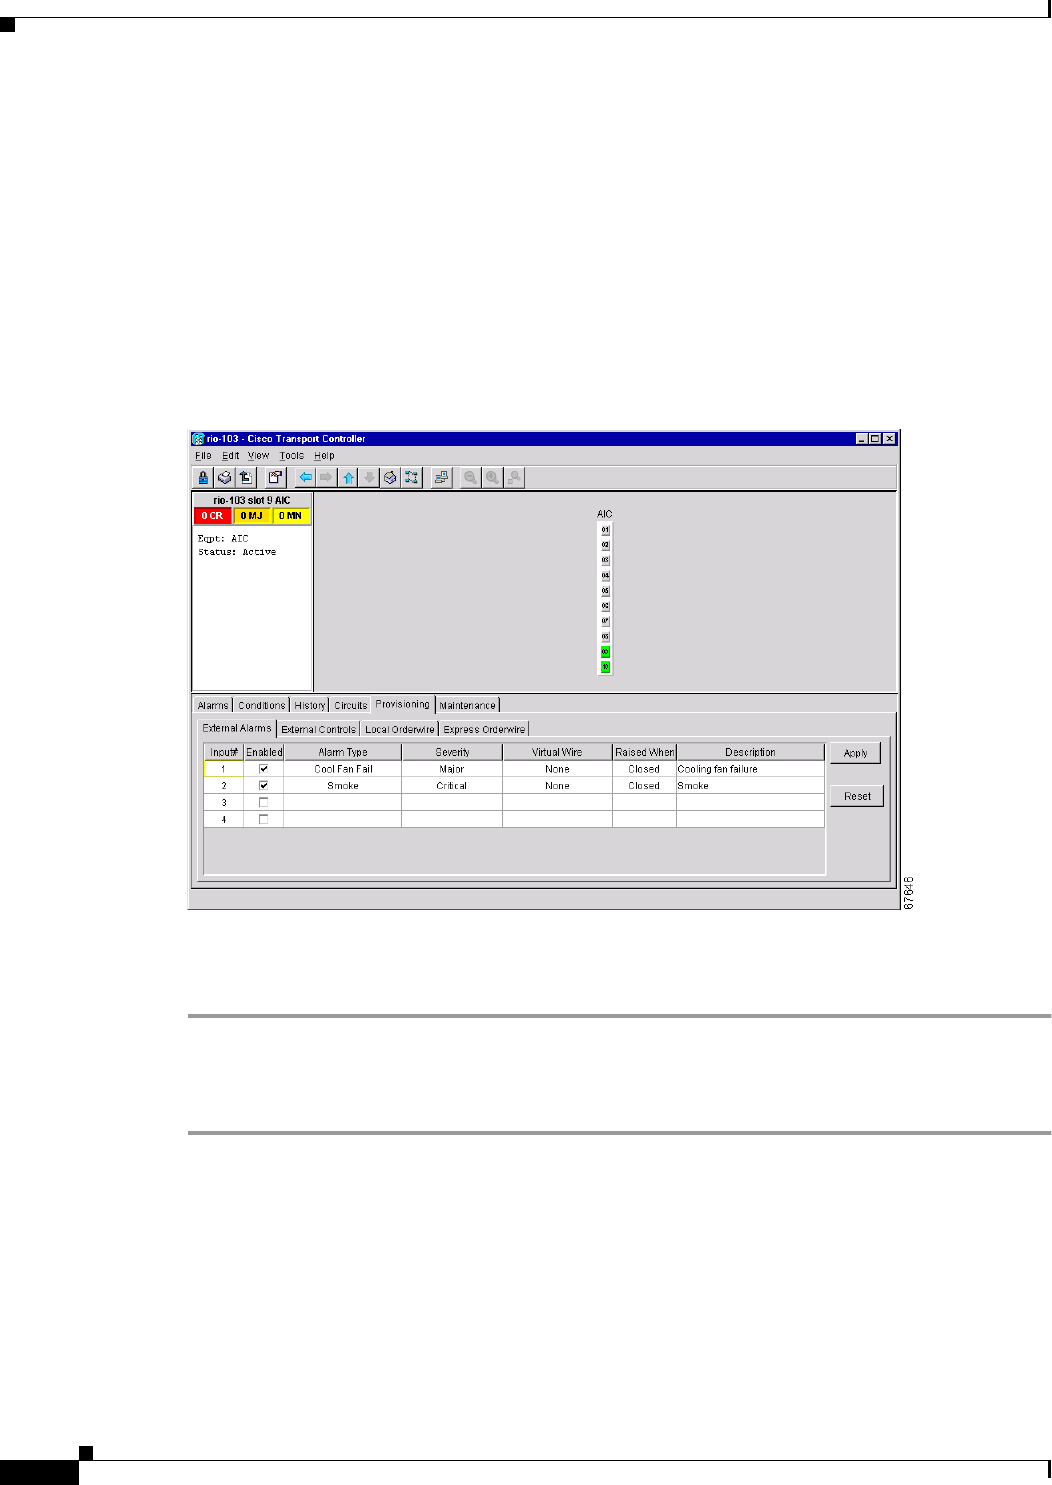The height and width of the screenshot is (1485, 1052).
Task: Click the Severity column header
Action: tap(452, 752)
